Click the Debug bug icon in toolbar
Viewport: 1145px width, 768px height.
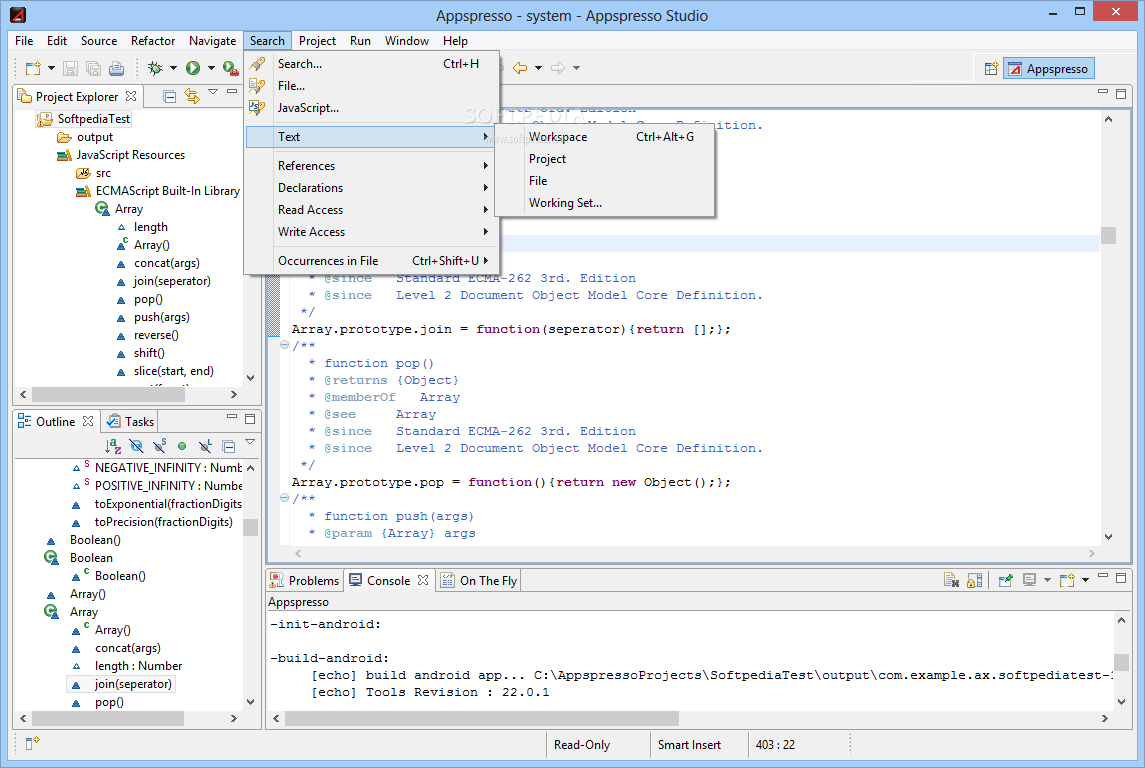155,68
